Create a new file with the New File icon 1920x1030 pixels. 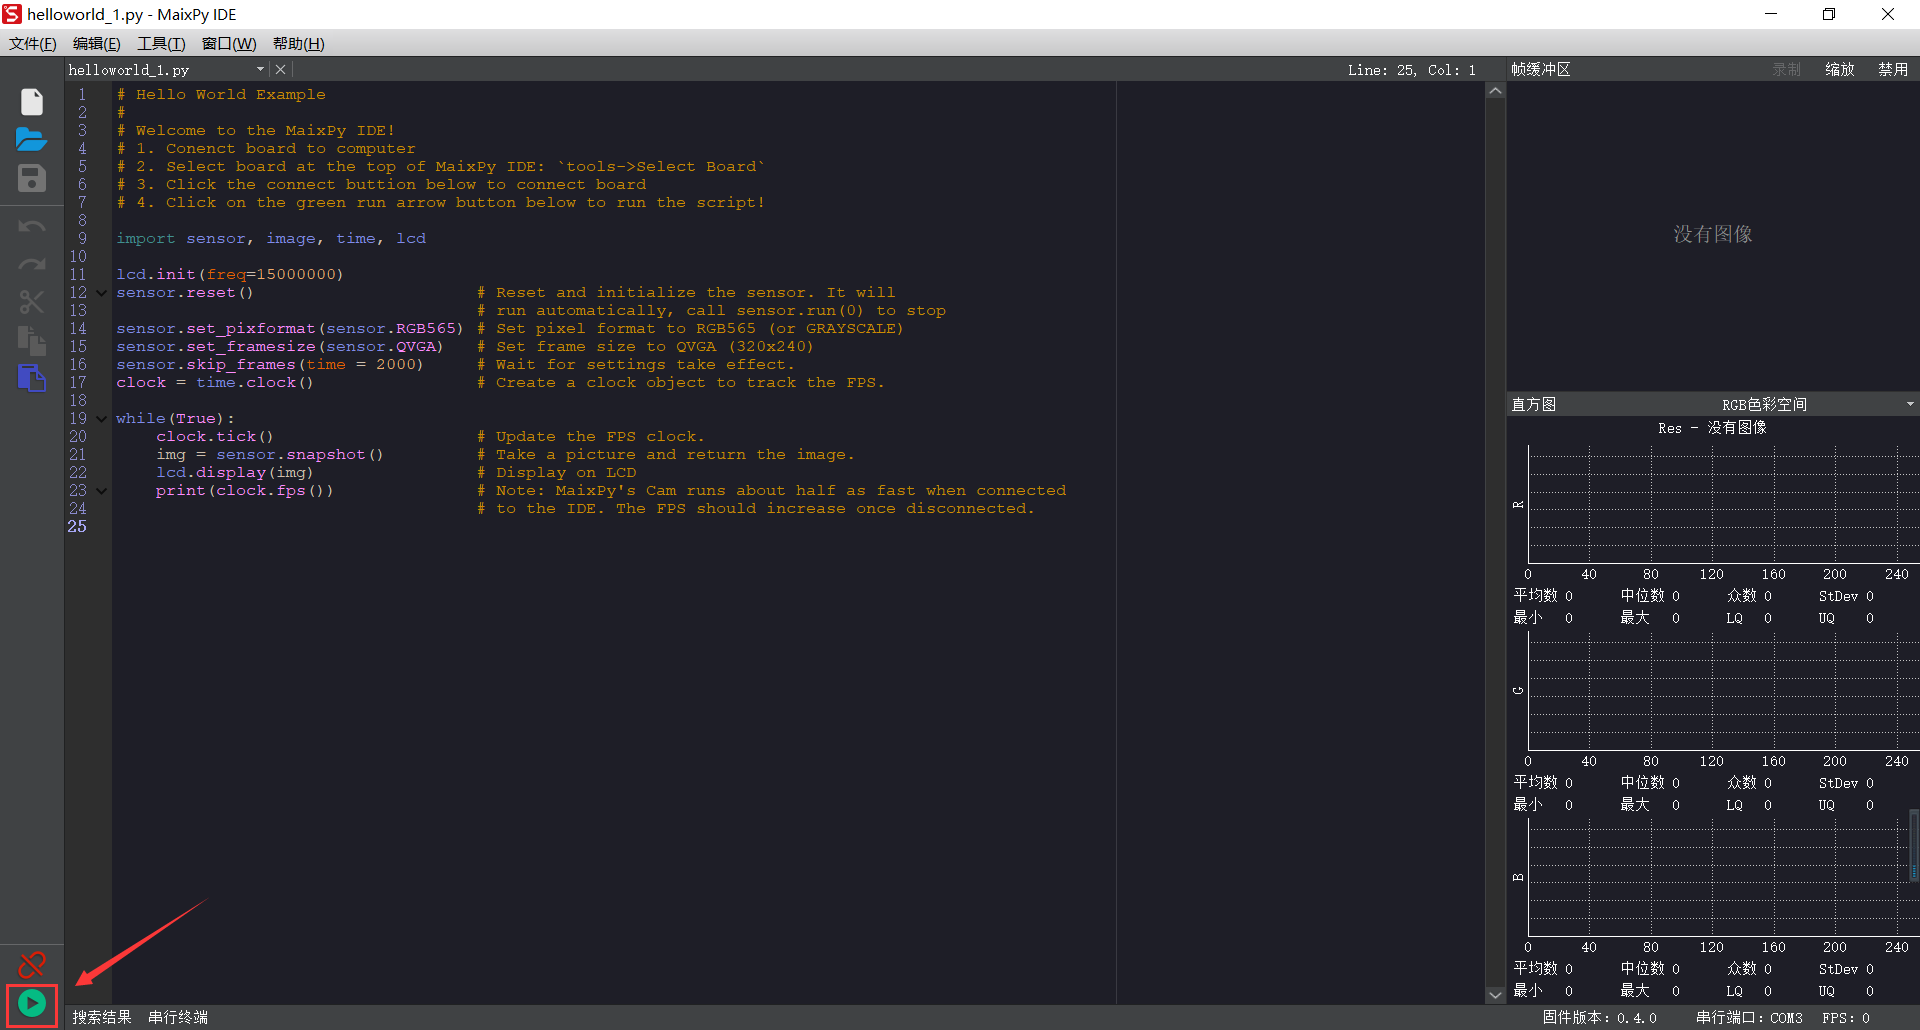(32, 102)
